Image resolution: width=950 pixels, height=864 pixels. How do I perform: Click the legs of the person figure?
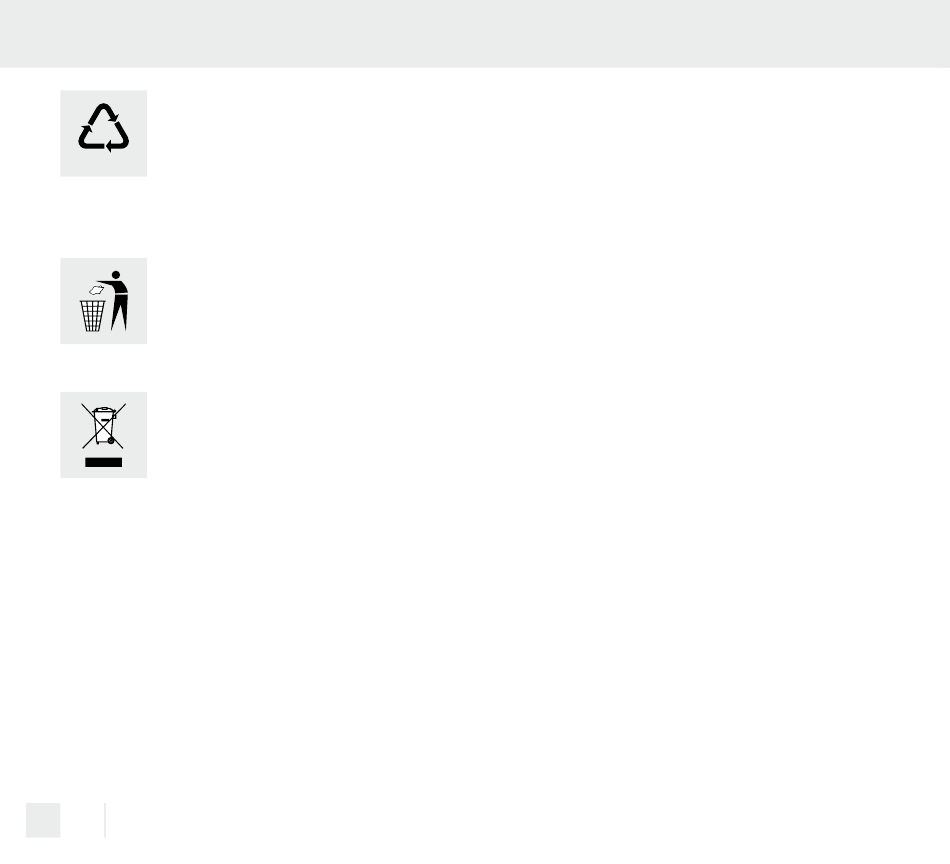[119, 313]
